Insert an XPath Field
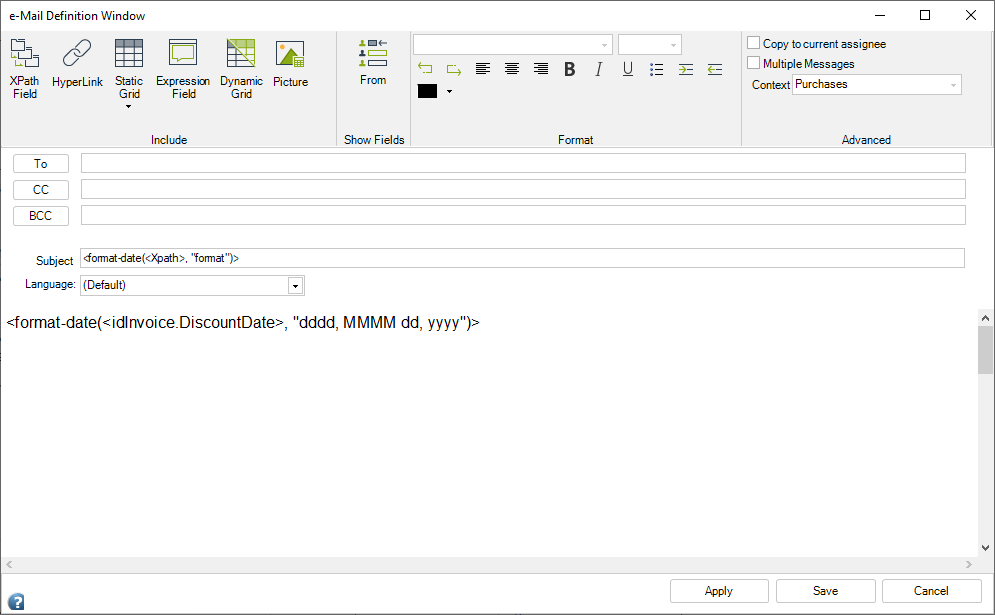This screenshot has height=615, width=995. [25, 69]
